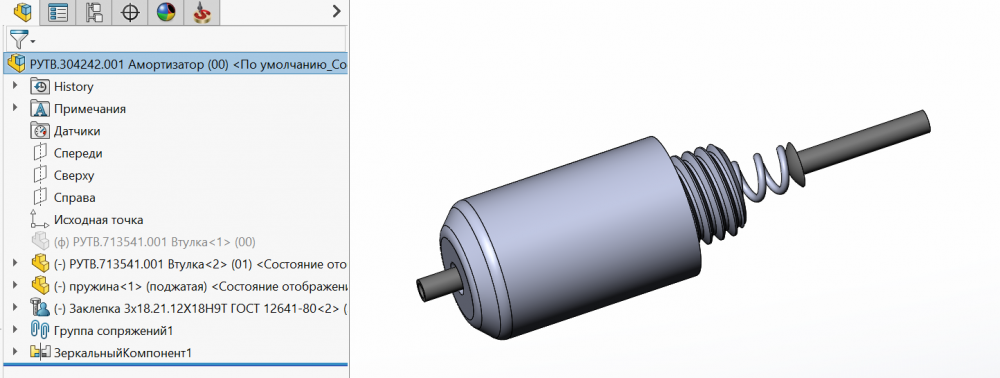Select the History tree item label
This screenshot has width=1000, height=378.
73,87
